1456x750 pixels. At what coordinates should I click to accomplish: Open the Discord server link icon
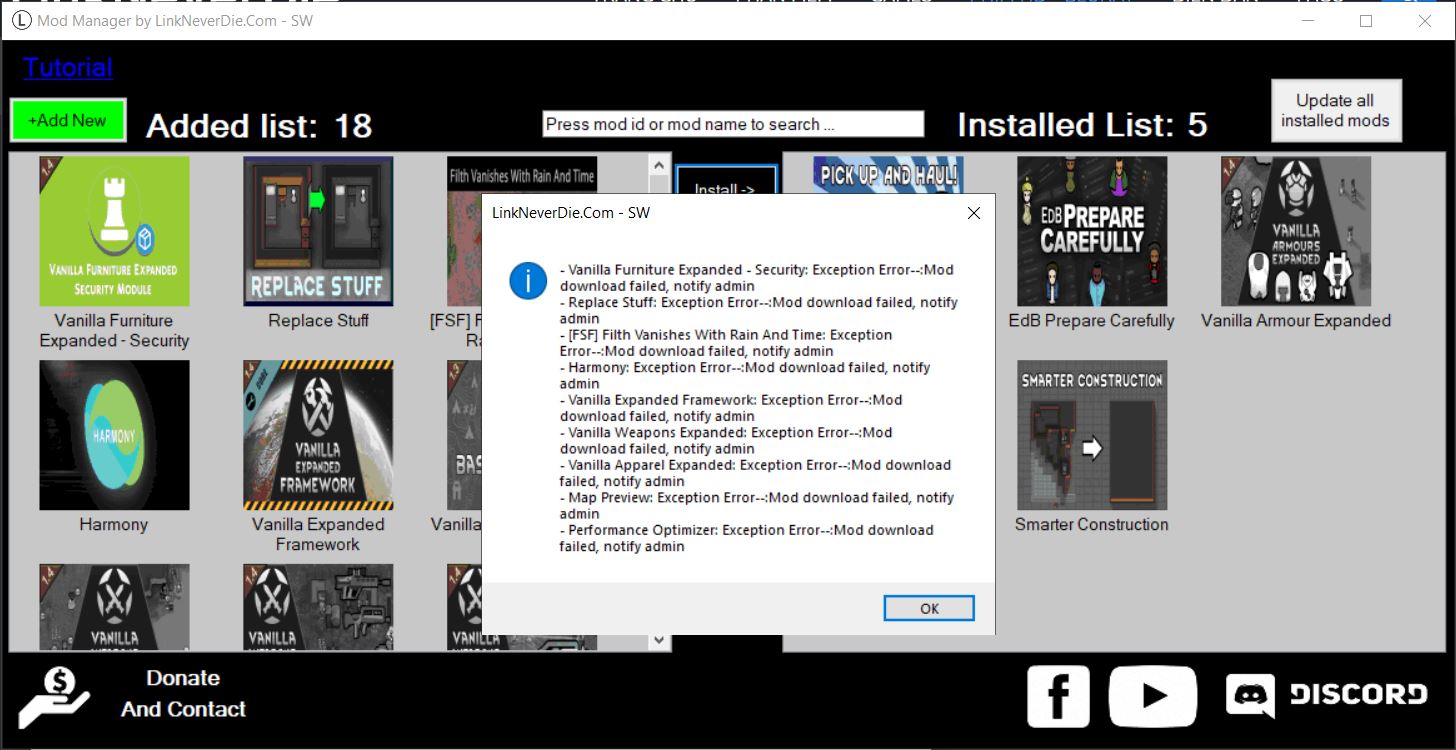coord(1326,695)
